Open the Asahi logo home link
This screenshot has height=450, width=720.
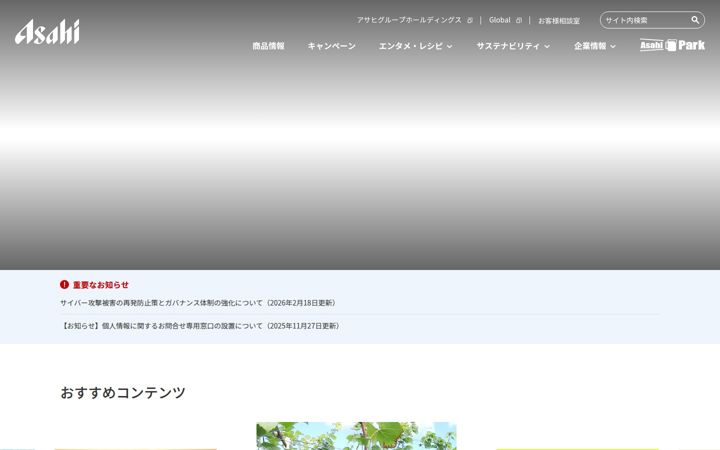point(47,32)
